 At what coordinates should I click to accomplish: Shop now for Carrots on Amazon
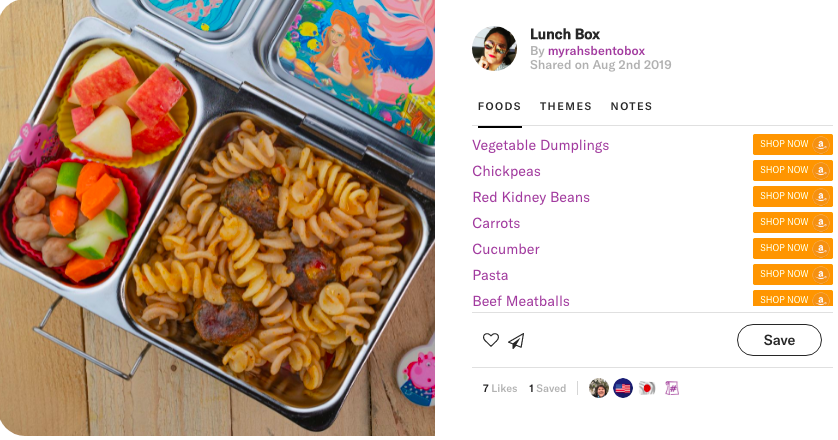click(793, 222)
